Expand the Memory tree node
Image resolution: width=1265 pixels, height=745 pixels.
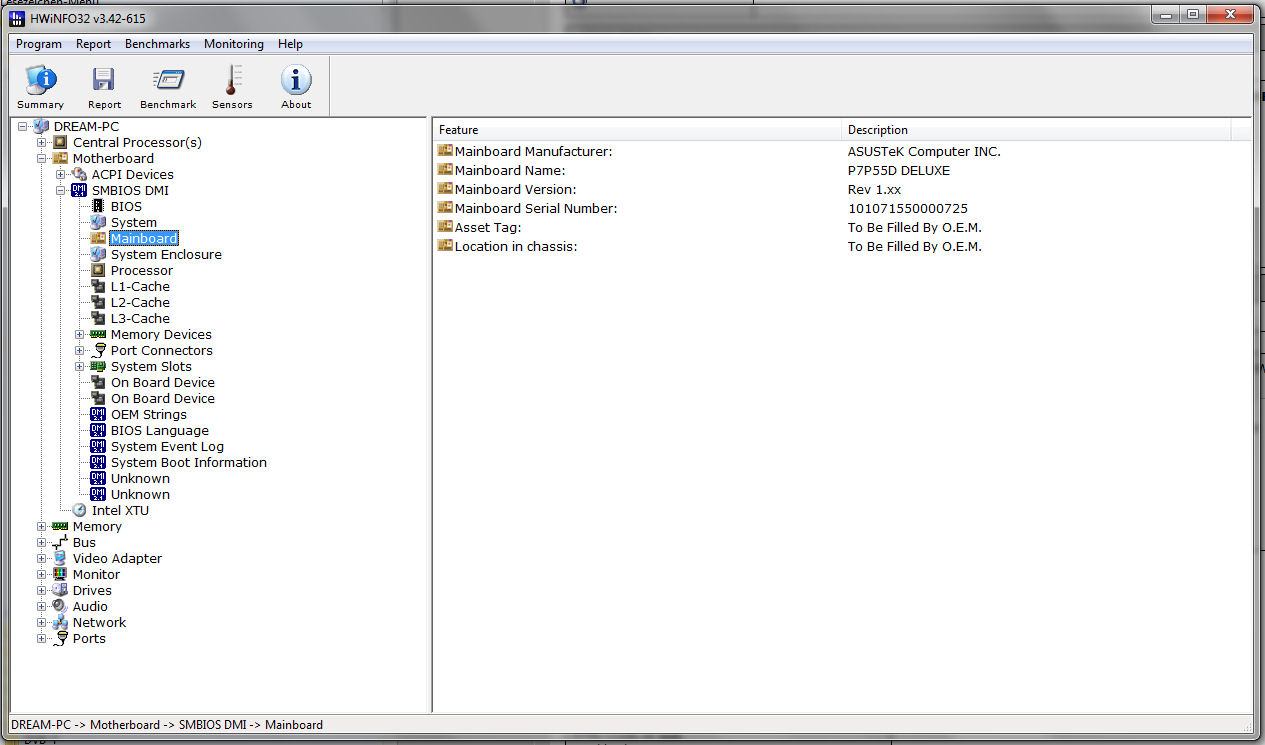click(42, 527)
